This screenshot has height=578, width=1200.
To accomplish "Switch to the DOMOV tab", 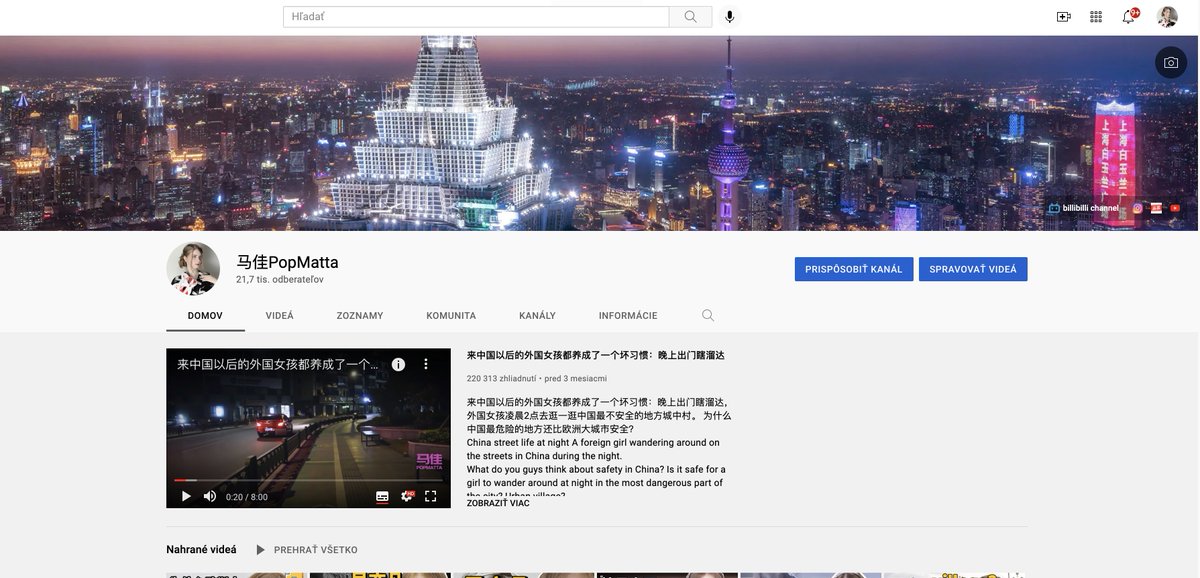I will [x=205, y=316].
